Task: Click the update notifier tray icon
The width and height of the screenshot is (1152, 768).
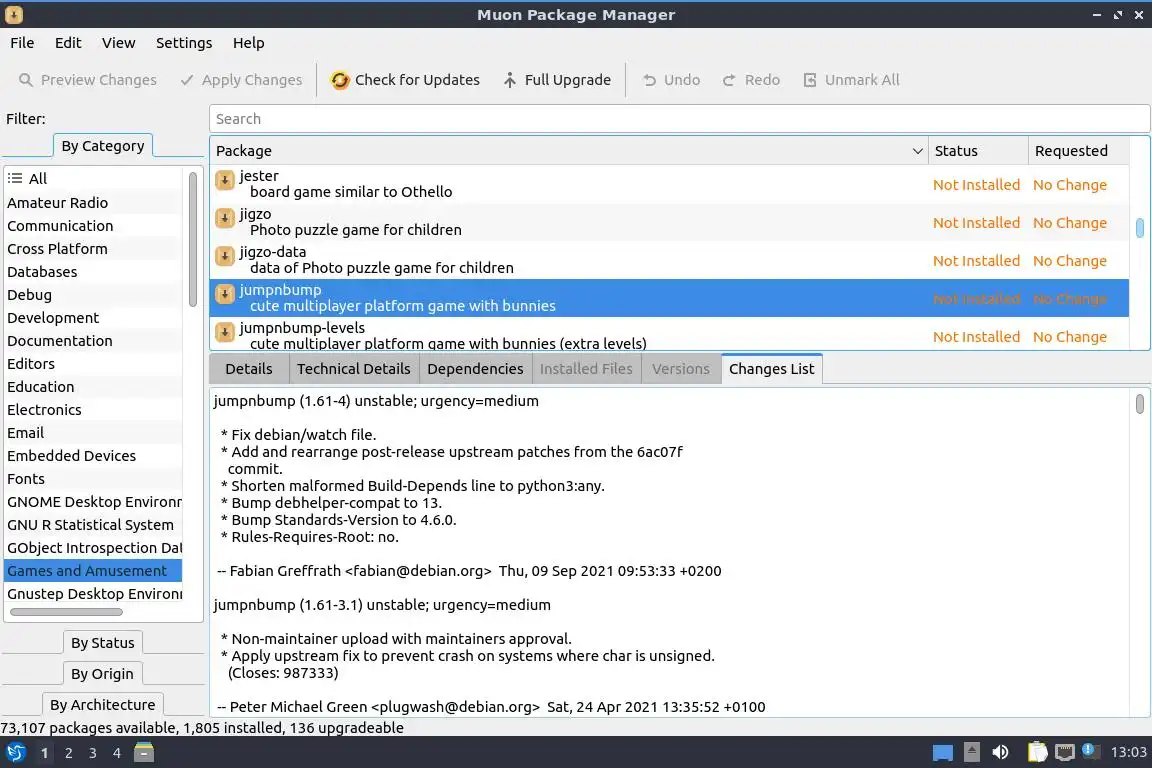Action: 1091,751
